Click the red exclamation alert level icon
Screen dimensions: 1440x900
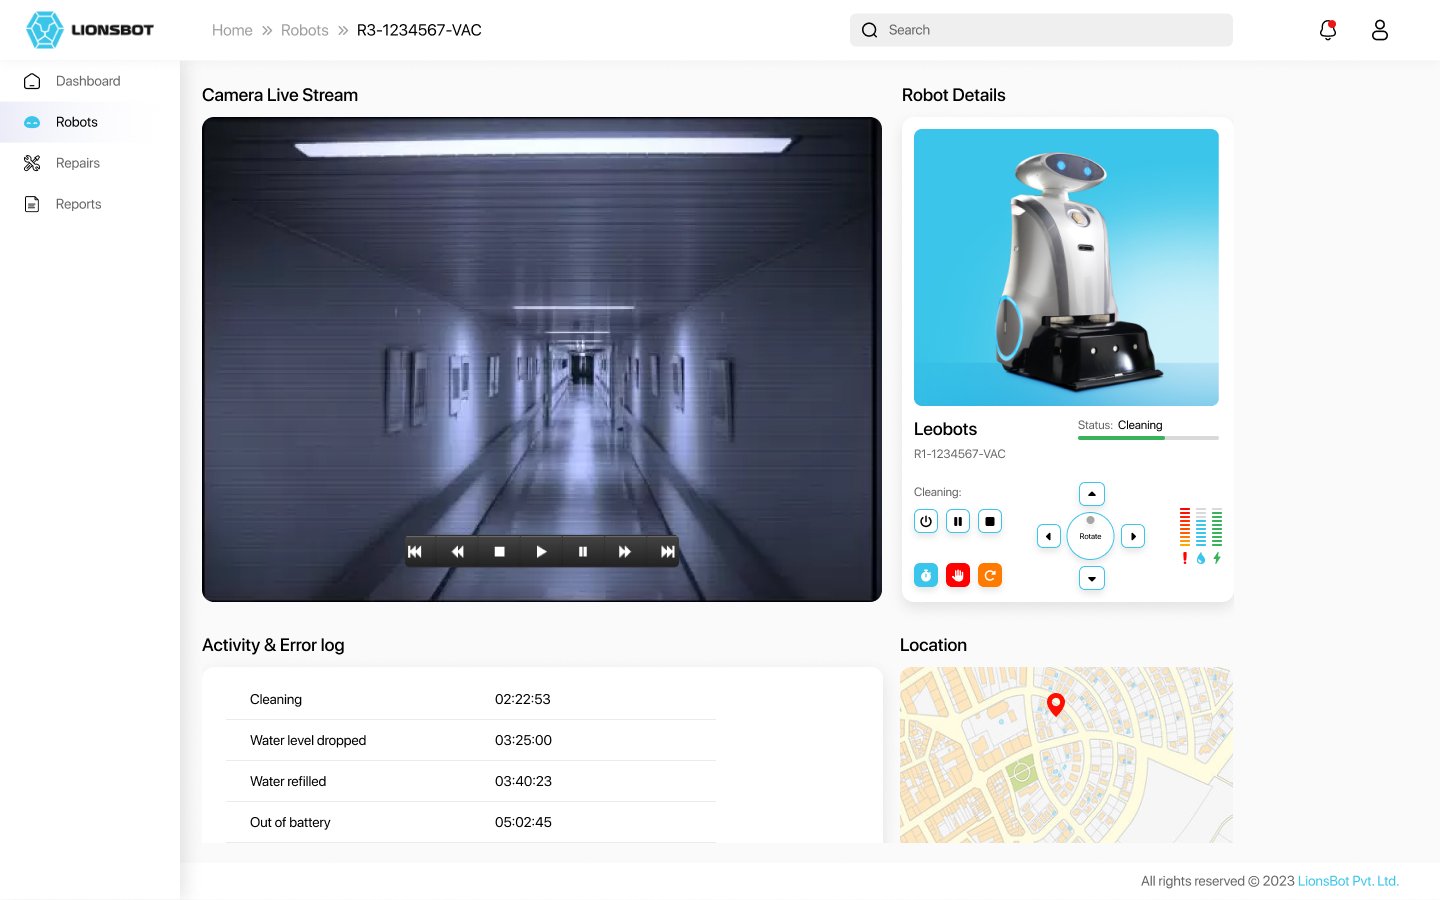1185,558
